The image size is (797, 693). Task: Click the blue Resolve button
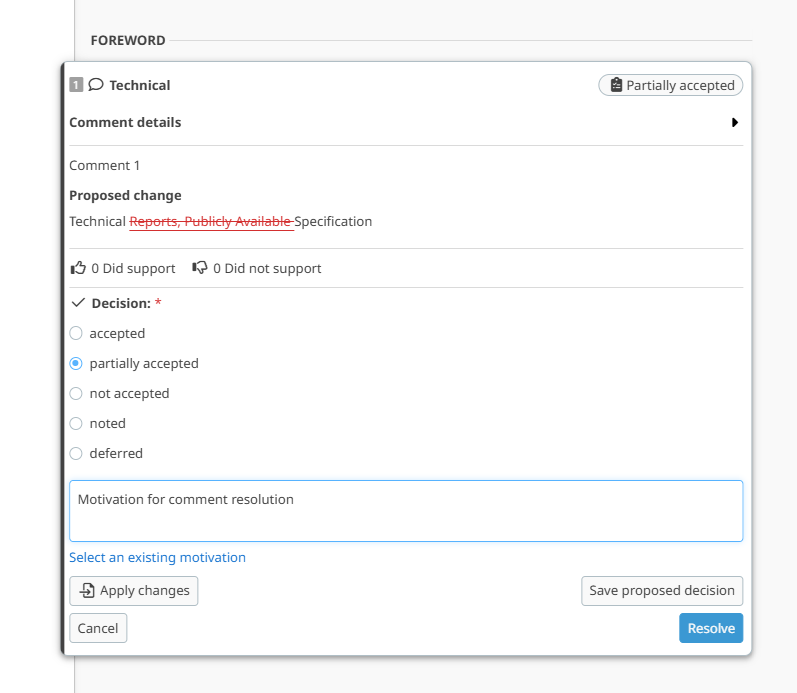click(x=710, y=628)
